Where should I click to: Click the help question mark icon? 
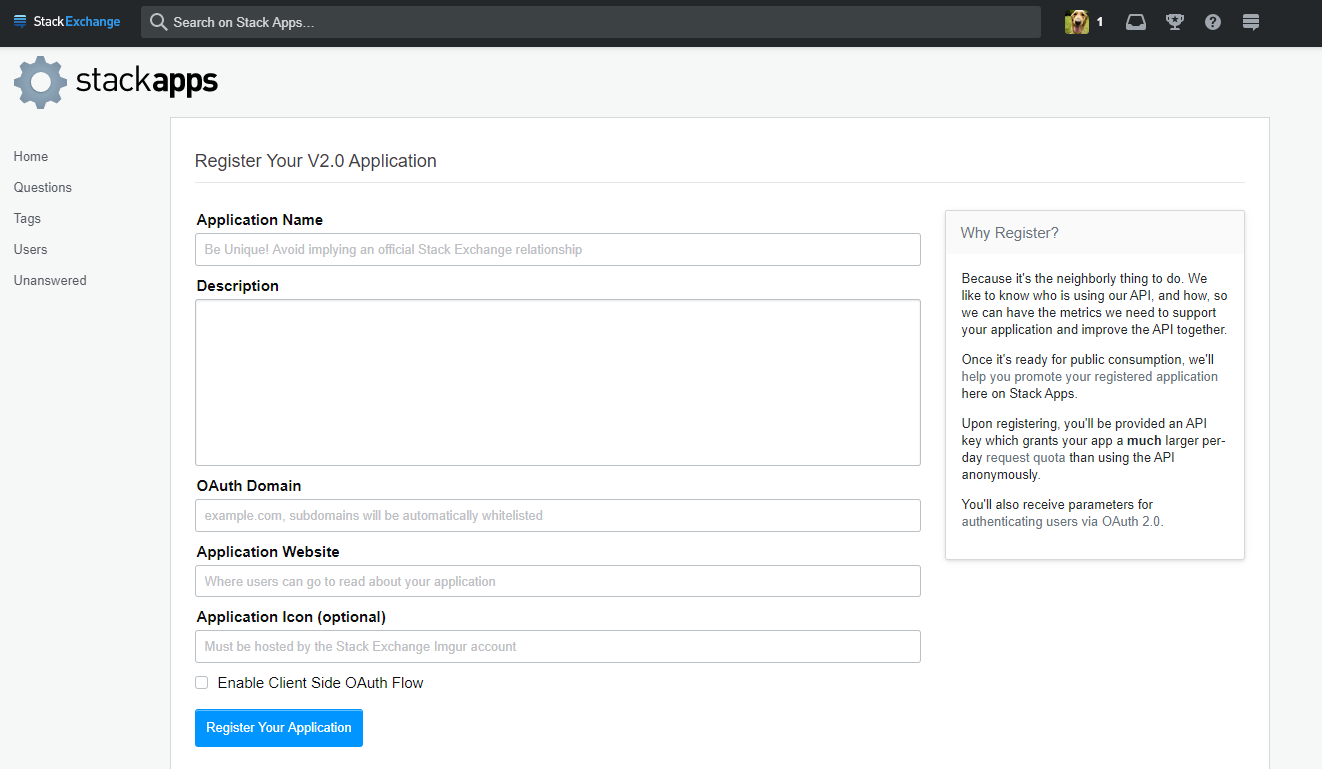pos(1213,22)
